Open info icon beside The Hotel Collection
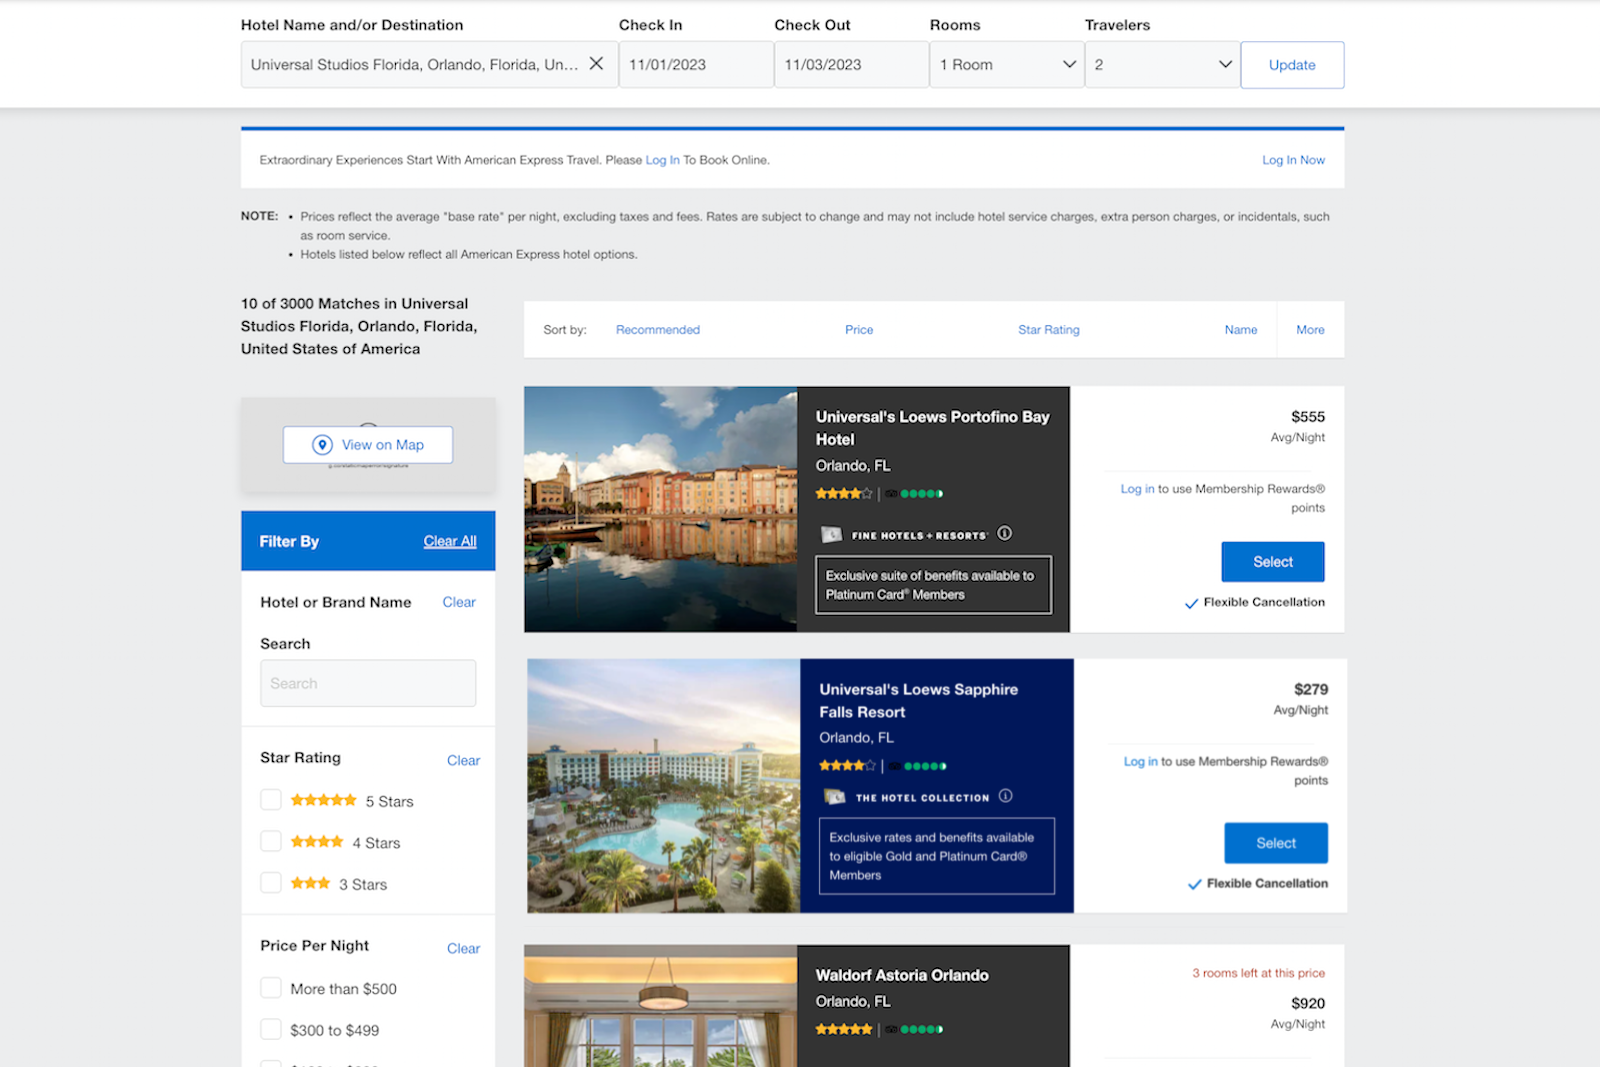The image size is (1600, 1067). click(1006, 796)
